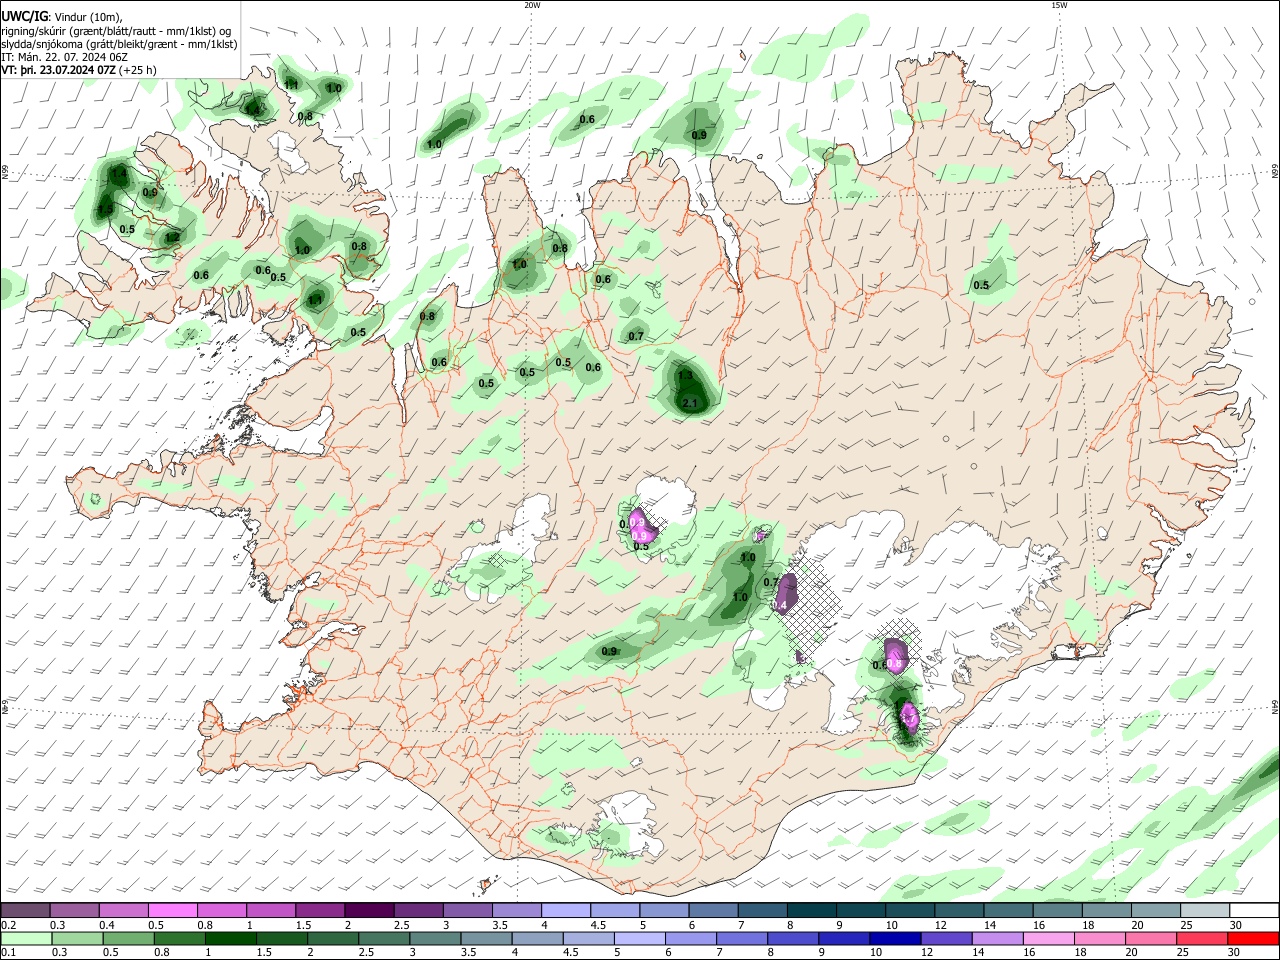Click the '(+25 h)' forecast offset text
Image resolution: width=1280 pixels, height=960 pixels.
click(x=137, y=70)
